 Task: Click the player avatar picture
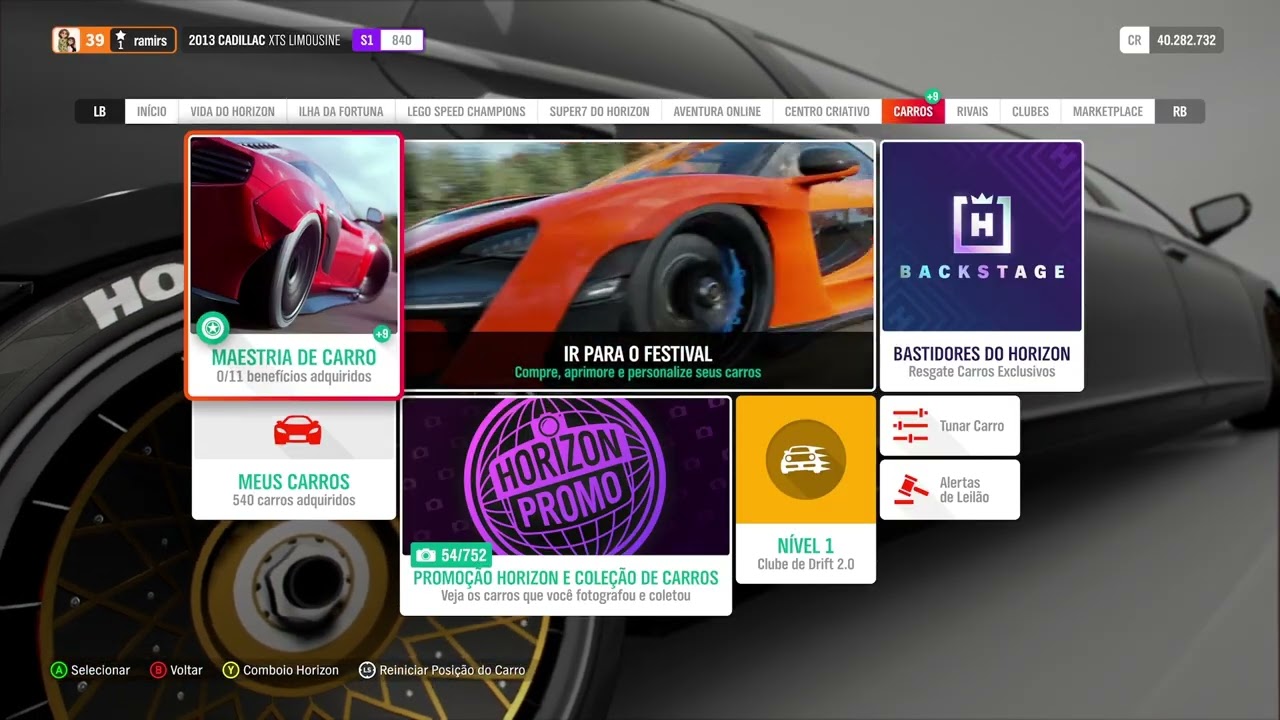68,40
